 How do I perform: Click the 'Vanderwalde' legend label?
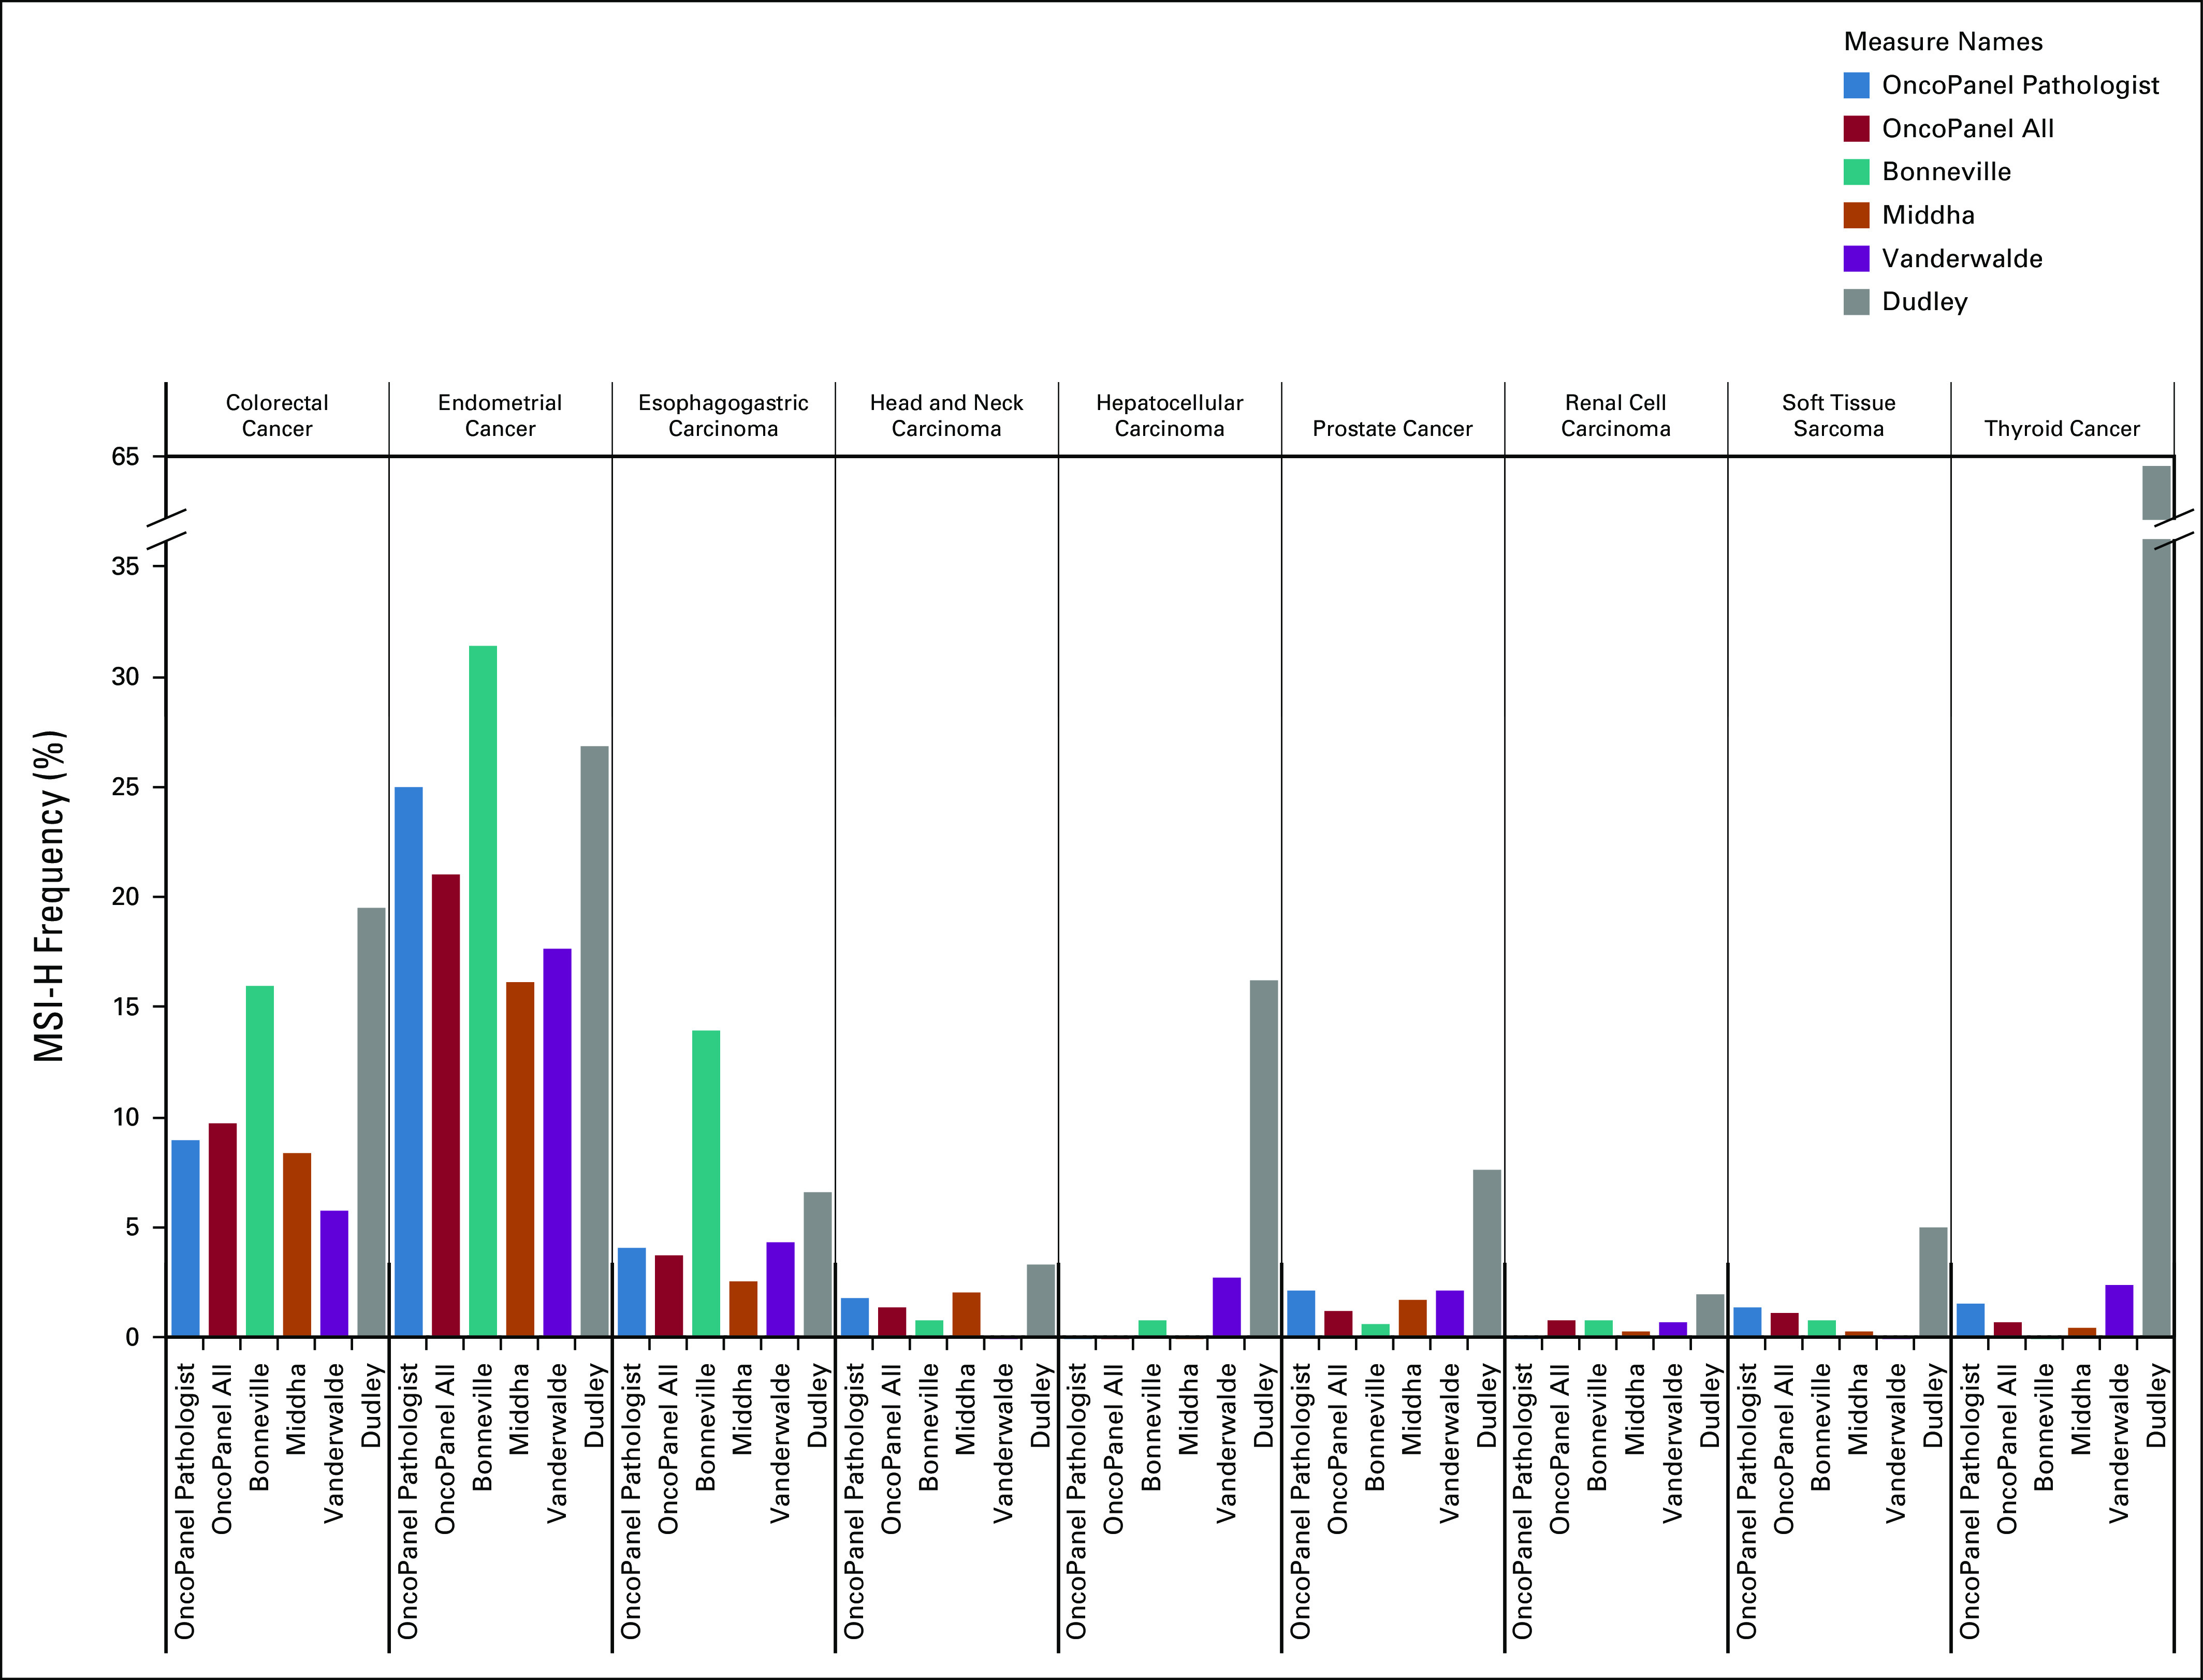tap(1962, 258)
